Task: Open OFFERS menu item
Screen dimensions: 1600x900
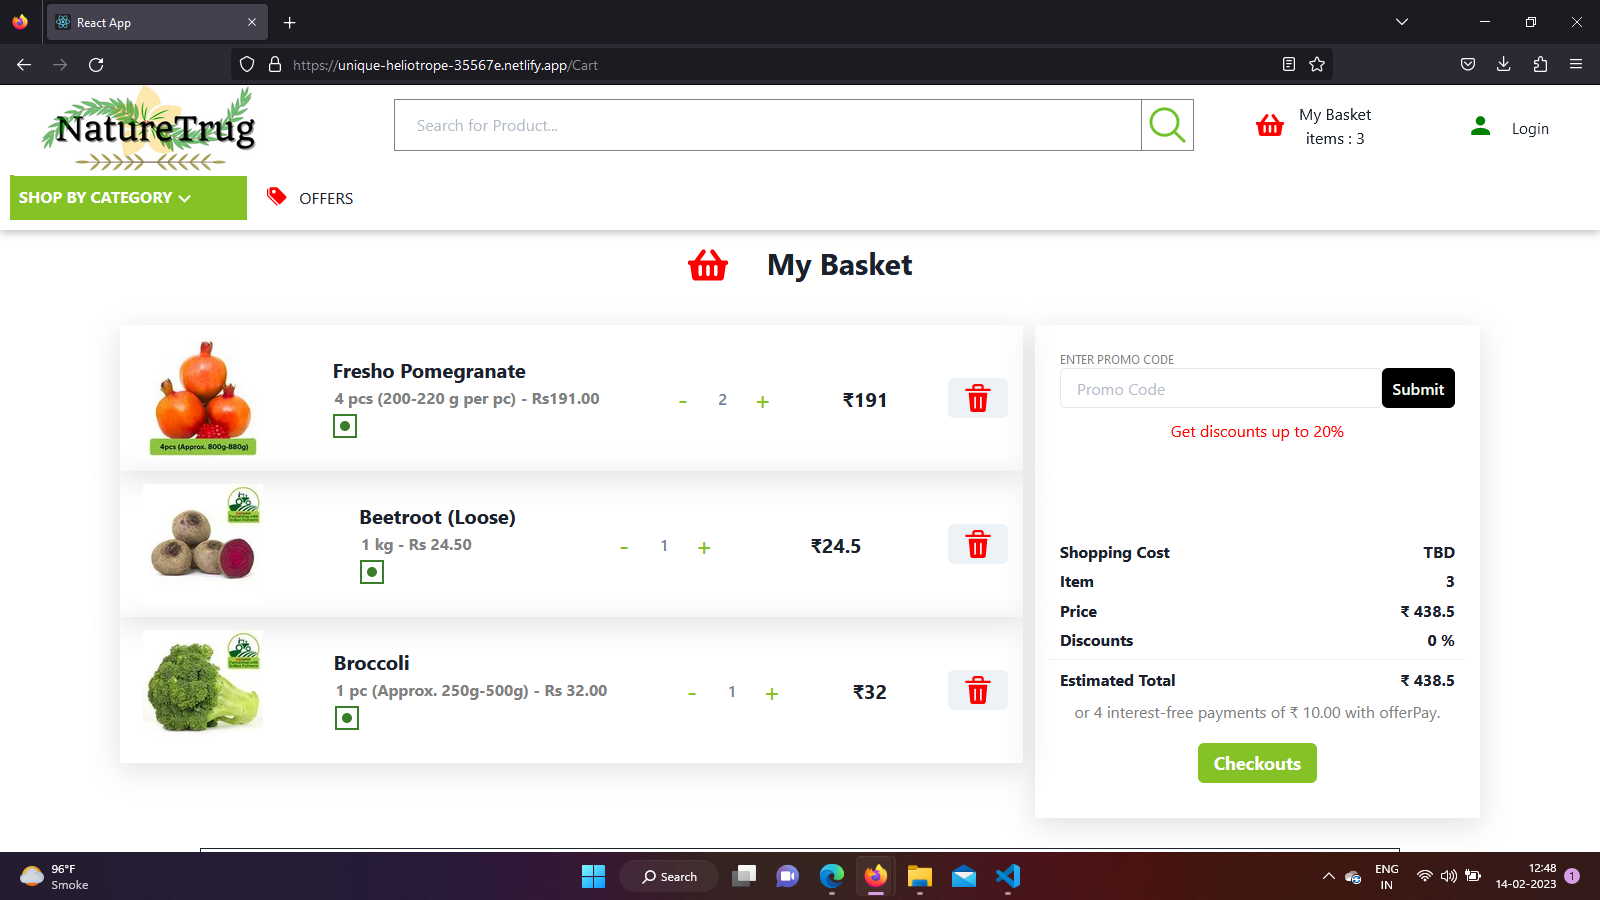Action: 326,198
